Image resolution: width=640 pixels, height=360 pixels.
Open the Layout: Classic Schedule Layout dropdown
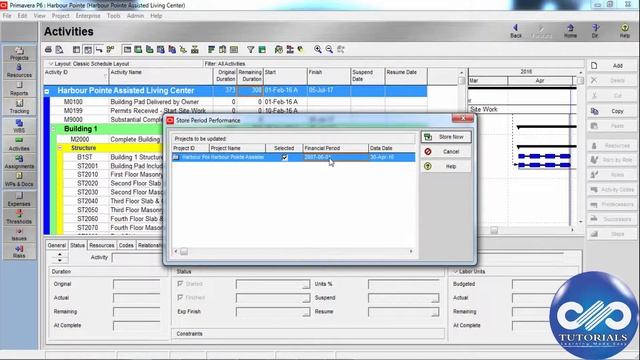[x=89, y=64]
